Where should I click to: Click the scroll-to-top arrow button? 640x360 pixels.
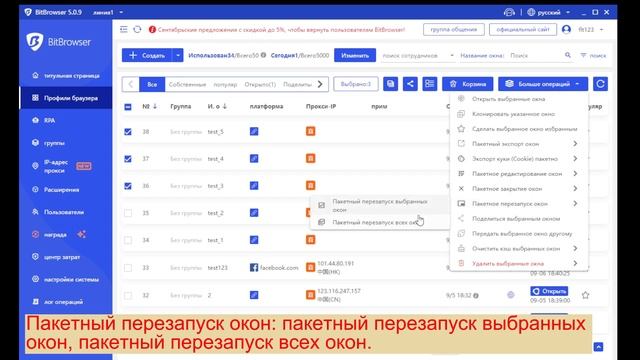598,347
